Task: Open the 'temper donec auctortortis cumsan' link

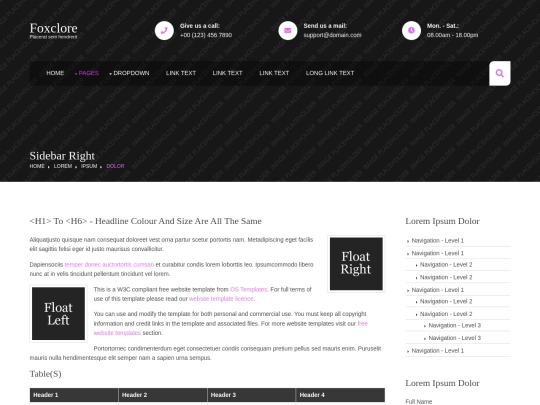Action: (x=109, y=264)
